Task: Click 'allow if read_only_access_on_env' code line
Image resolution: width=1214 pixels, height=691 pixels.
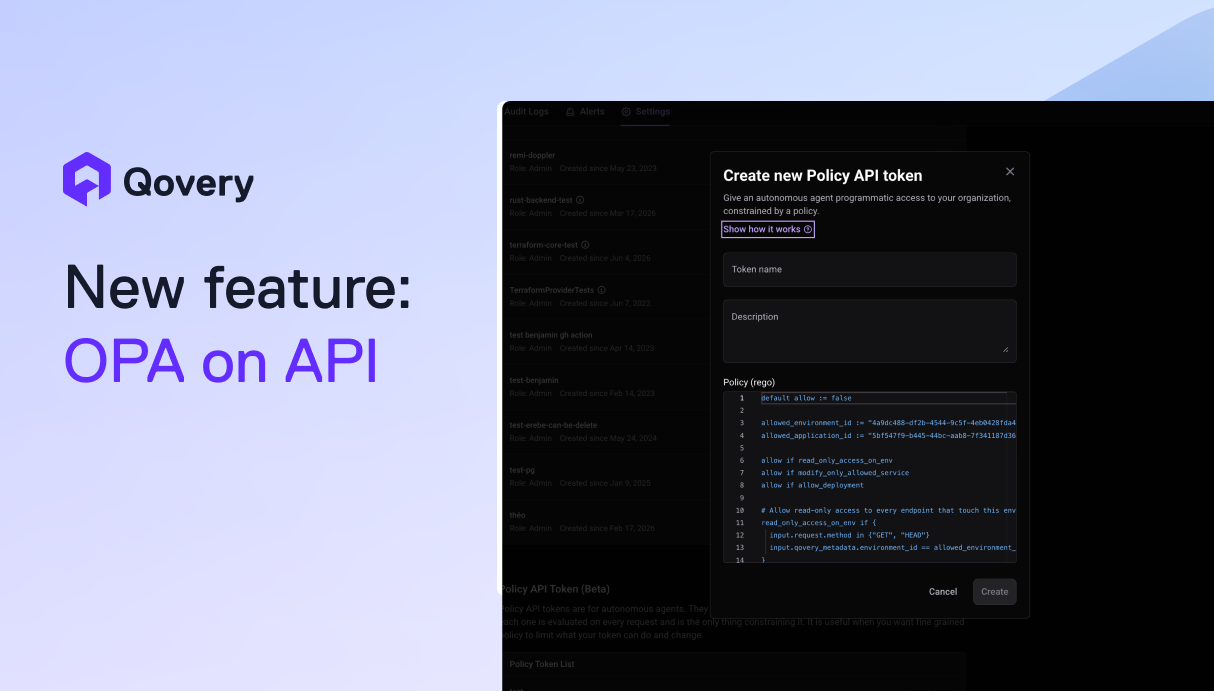Action: pos(827,460)
